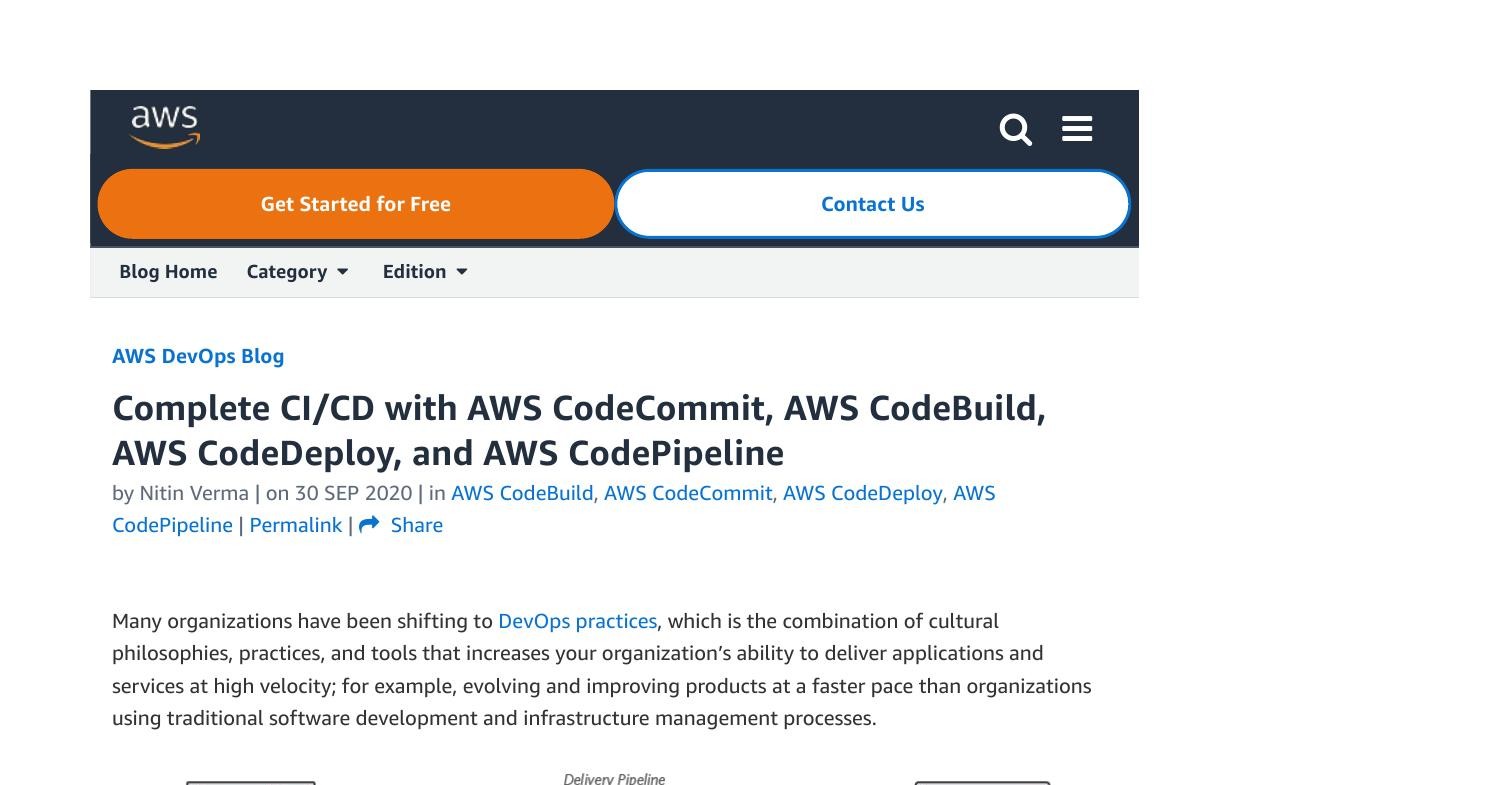Click the Complete CI/CD article title
Image resolution: width=1500 pixels, height=785 pixels.
coord(578,430)
